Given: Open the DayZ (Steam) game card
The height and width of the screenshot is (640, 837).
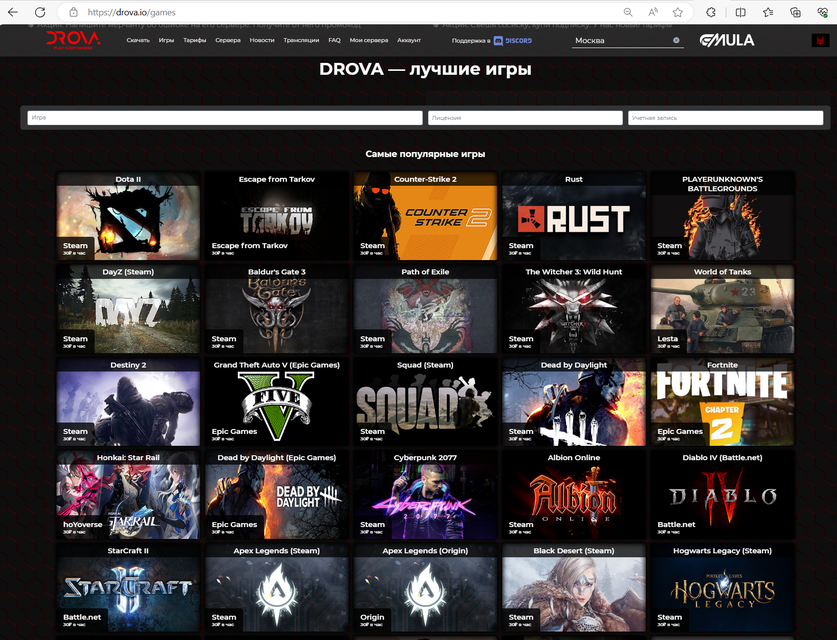Looking at the screenshot, I should 128,309.
